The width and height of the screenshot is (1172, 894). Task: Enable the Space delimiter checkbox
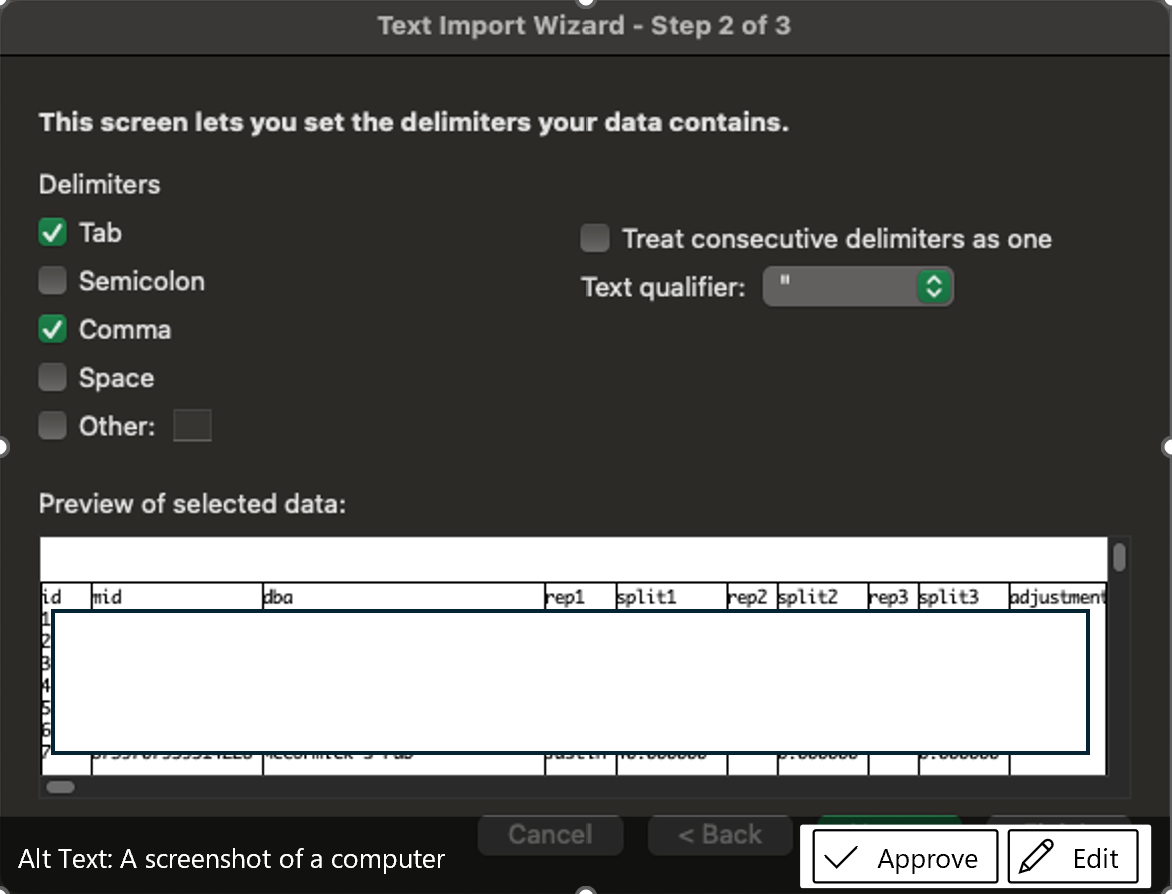point(52,378)
